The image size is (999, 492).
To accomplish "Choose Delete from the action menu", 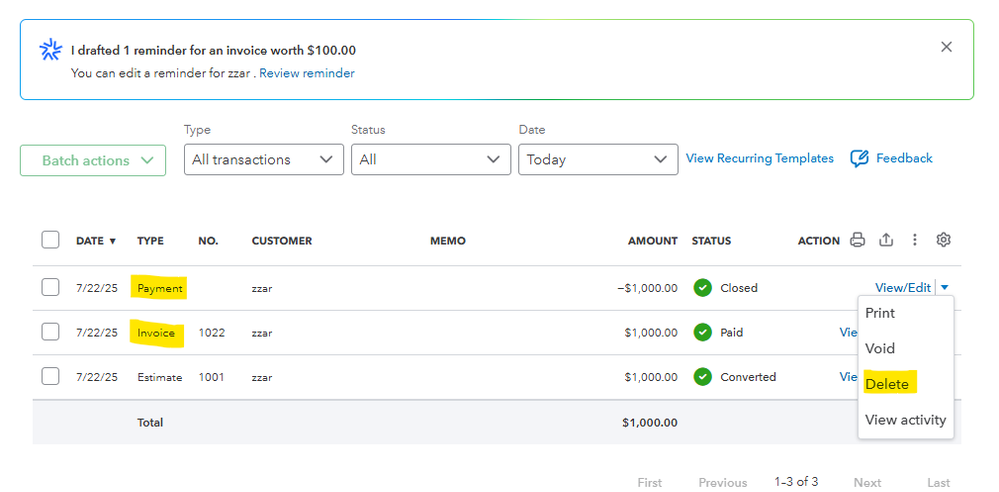I will [x=887, y=384].
